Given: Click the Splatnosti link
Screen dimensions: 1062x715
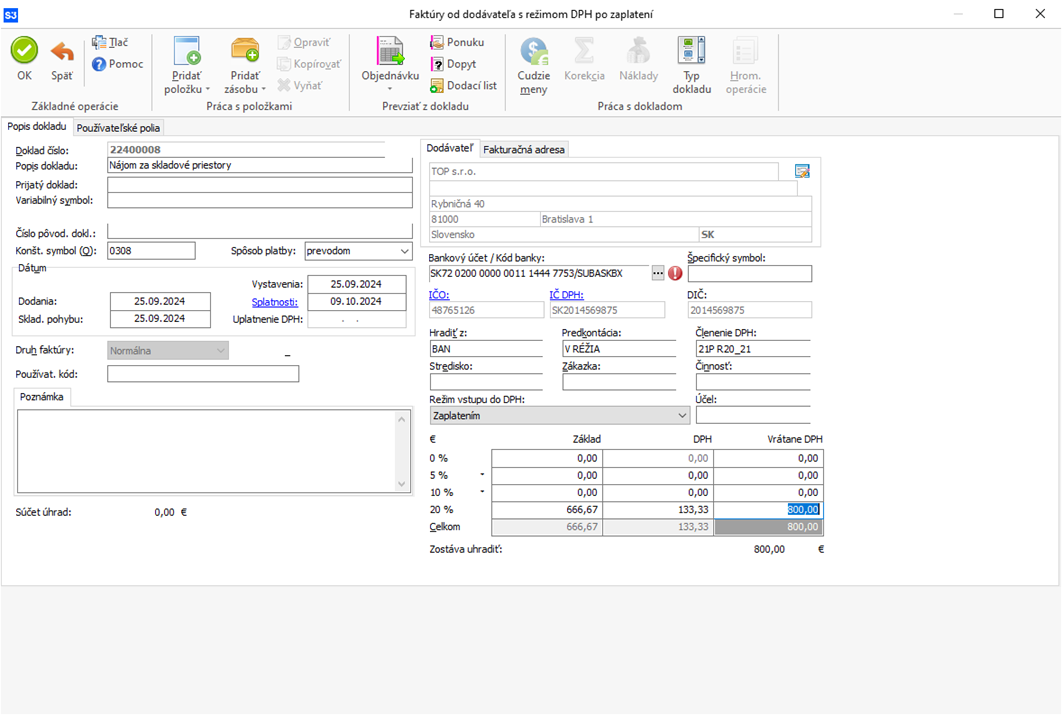Looking at the screenshot, I should click(x=274, y=302).
